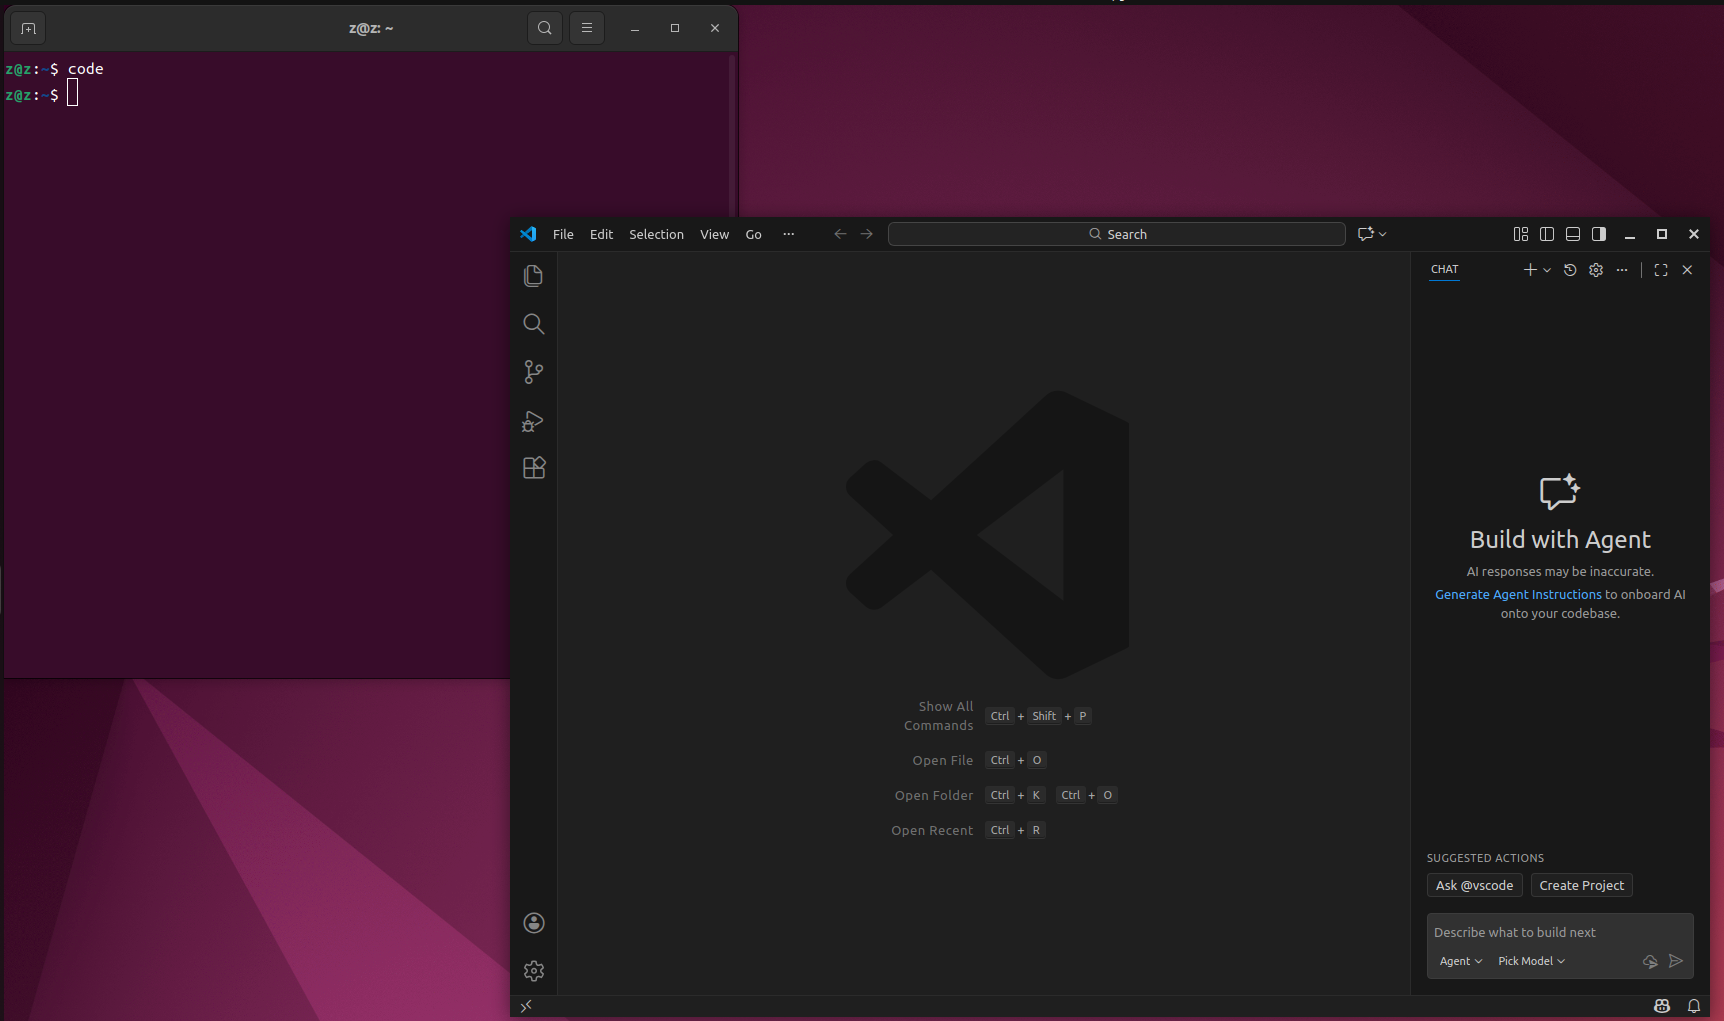Expand the overflow menu ellipsis
1724x1021 pixels.
click(x=789, y=234)
